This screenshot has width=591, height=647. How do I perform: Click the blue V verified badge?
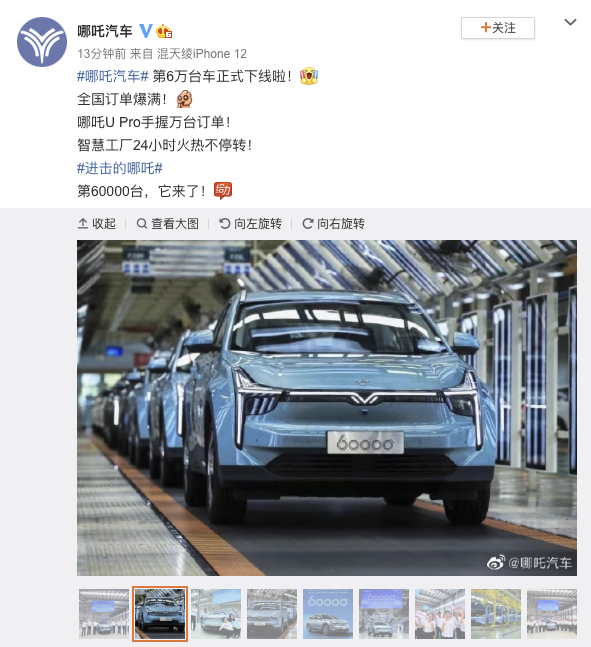(145, 31)
